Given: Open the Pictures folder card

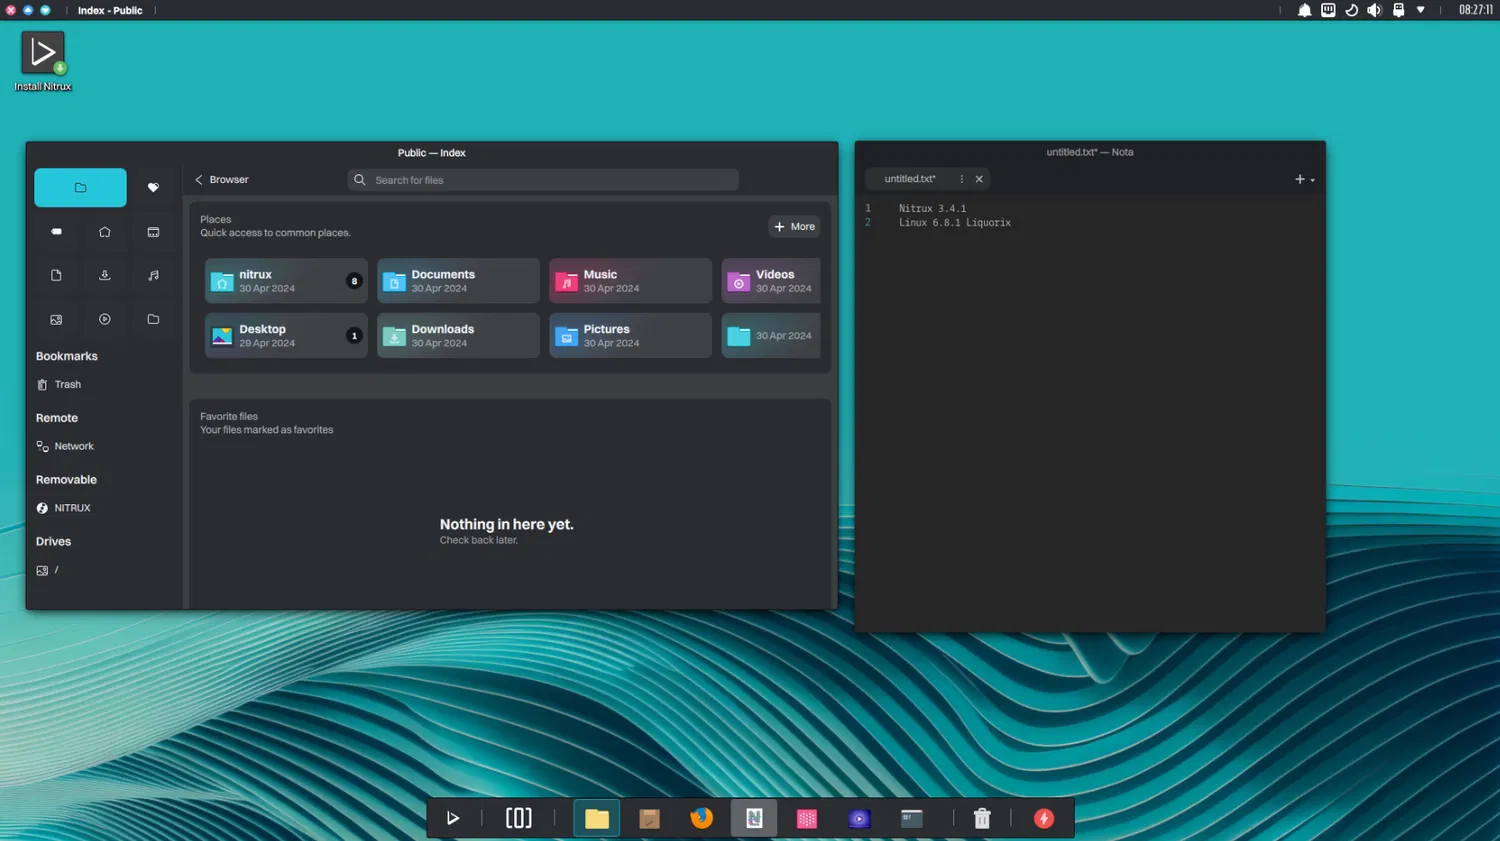Looking at the screenshot, I should coord(630,336).
